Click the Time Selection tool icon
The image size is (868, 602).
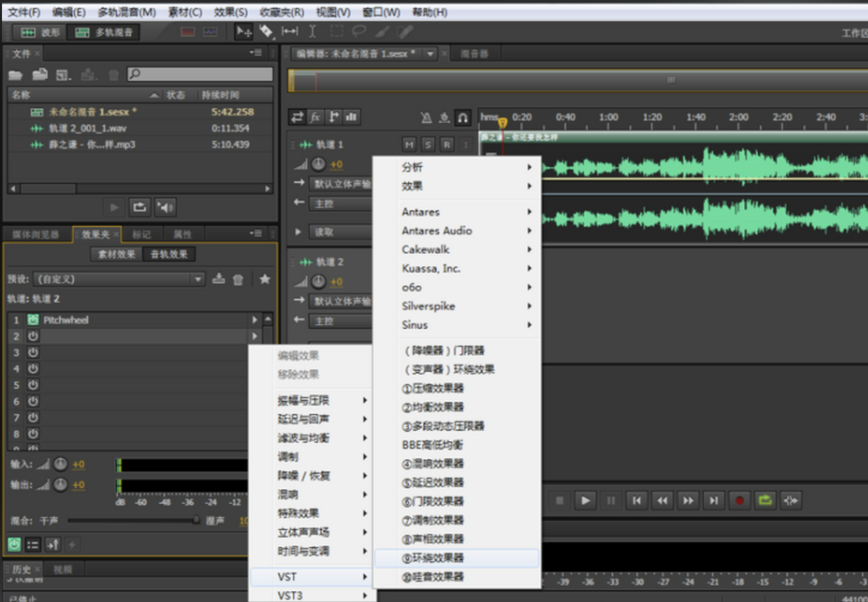click(x=313, y=32)
